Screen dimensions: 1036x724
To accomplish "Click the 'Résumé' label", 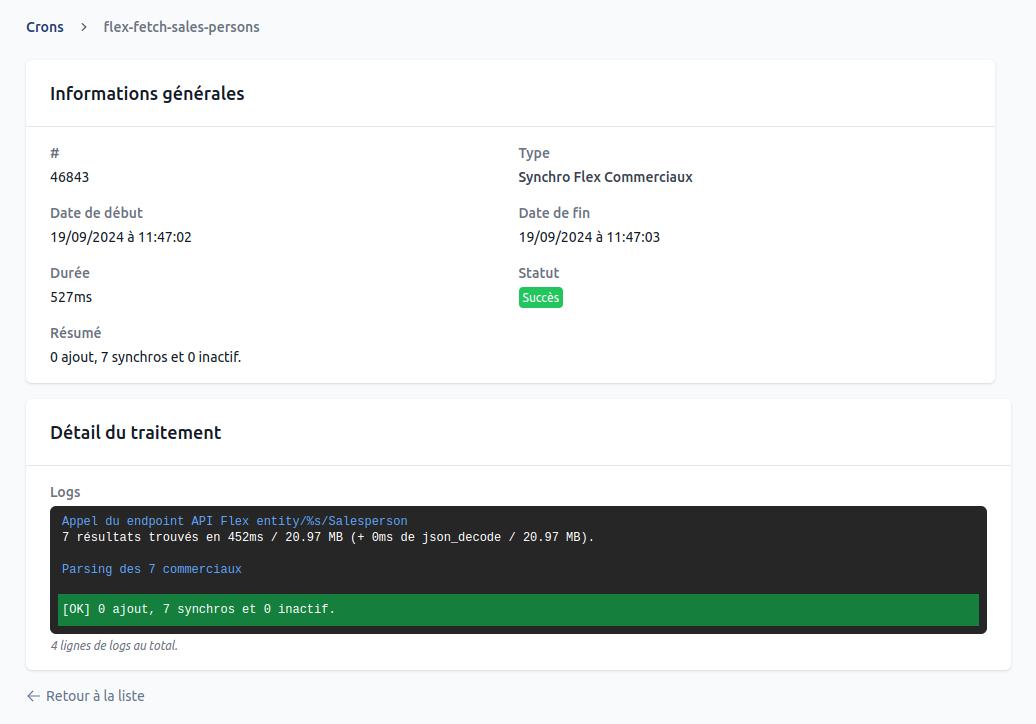I will coord(75,333).
